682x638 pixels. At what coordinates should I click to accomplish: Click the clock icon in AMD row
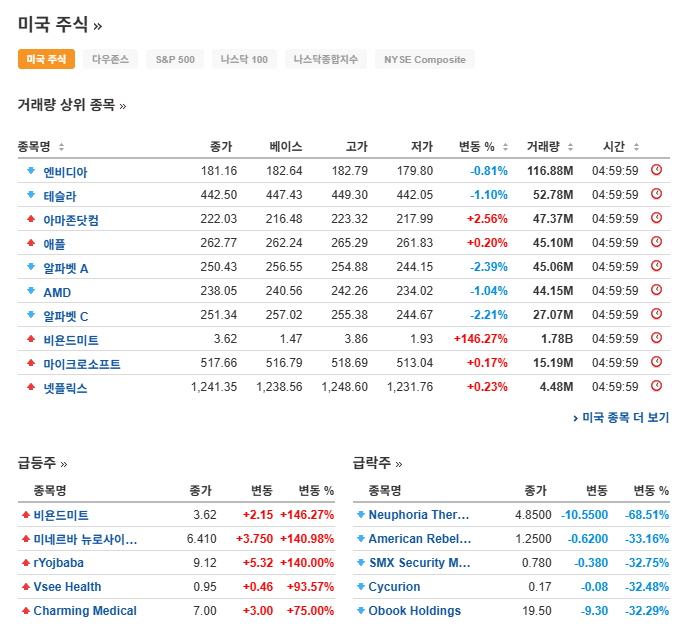pyautogui.click(x=656, y=290)
